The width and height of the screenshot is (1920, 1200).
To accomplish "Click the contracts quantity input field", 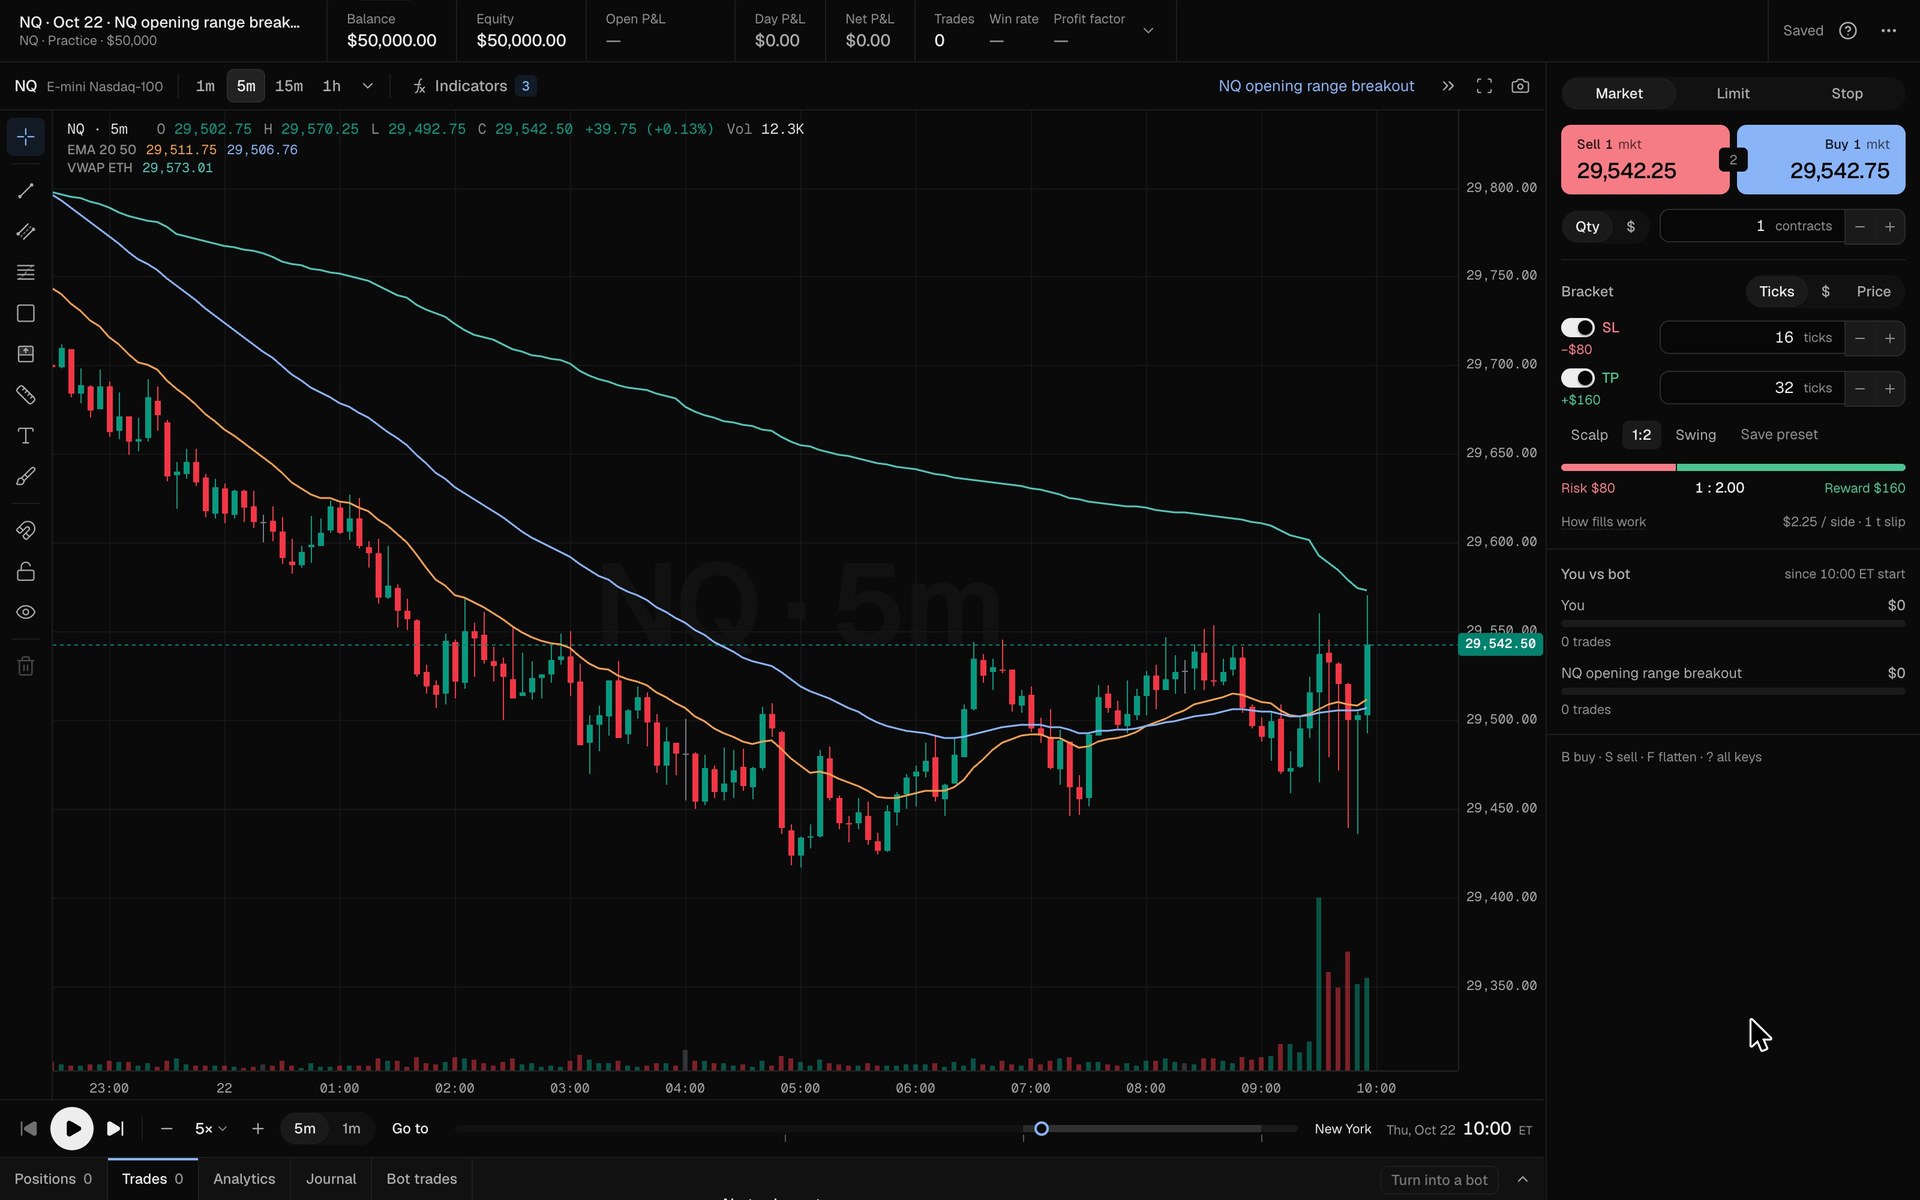I will (x=1751, y=227).
